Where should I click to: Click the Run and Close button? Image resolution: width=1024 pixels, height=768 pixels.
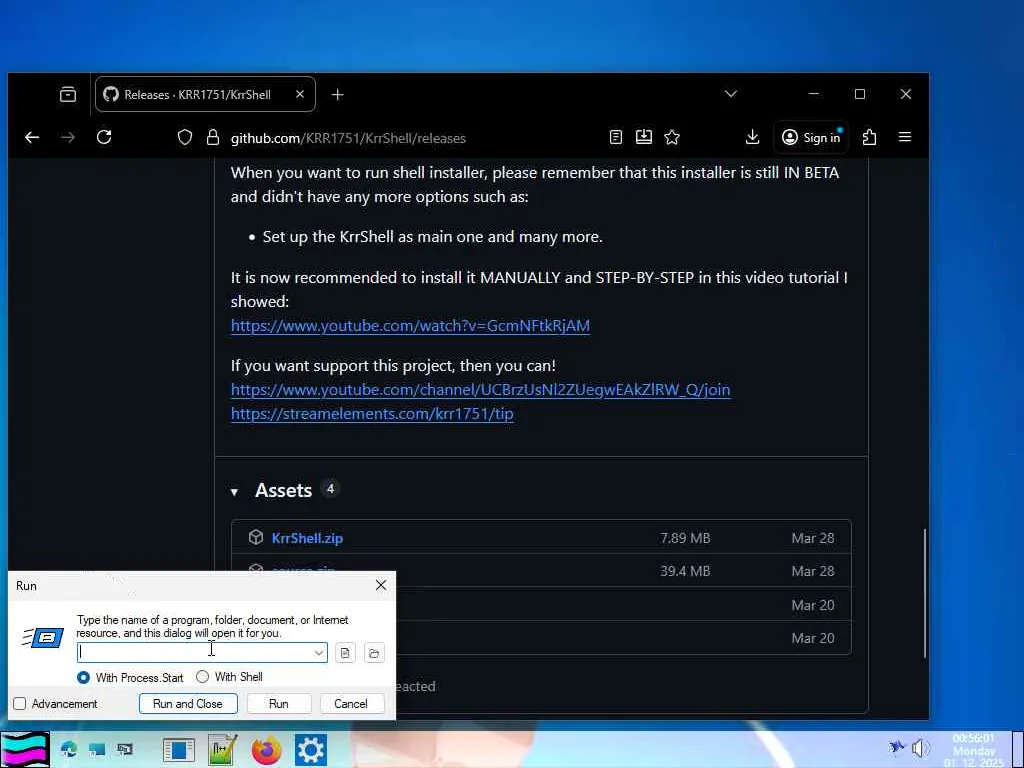(x=188, y=703)
